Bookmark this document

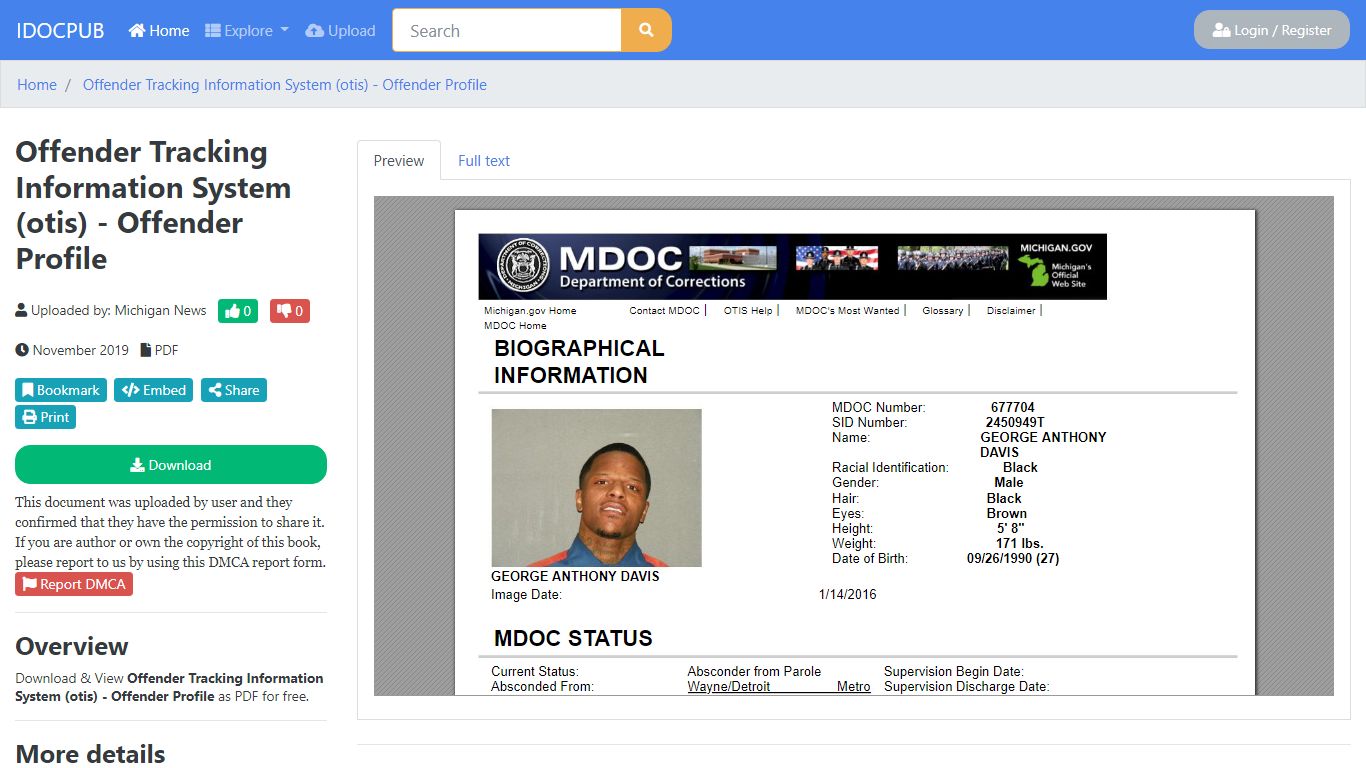coord(61,390)
